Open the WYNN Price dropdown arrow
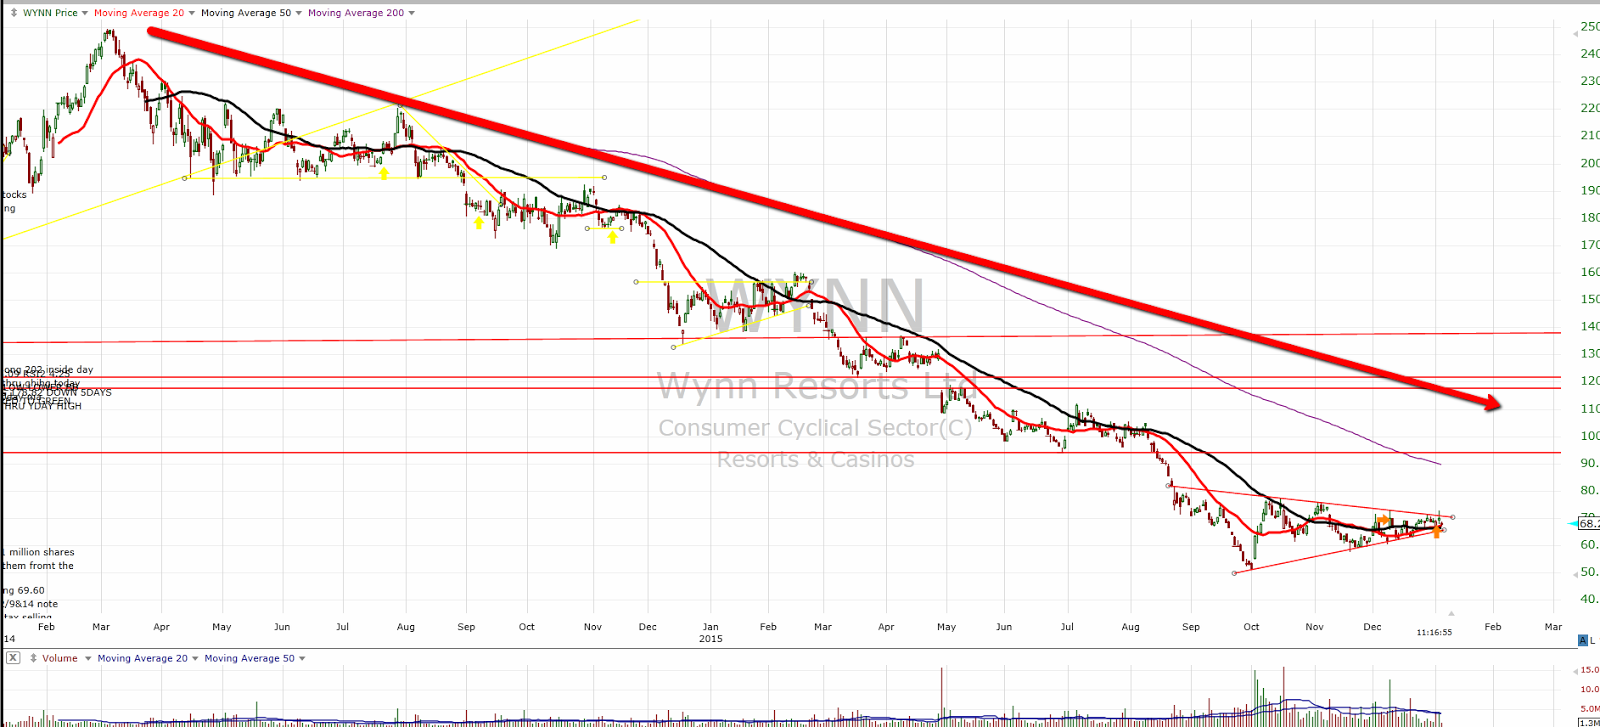1600x727 pixels. (x=85, y=13)
